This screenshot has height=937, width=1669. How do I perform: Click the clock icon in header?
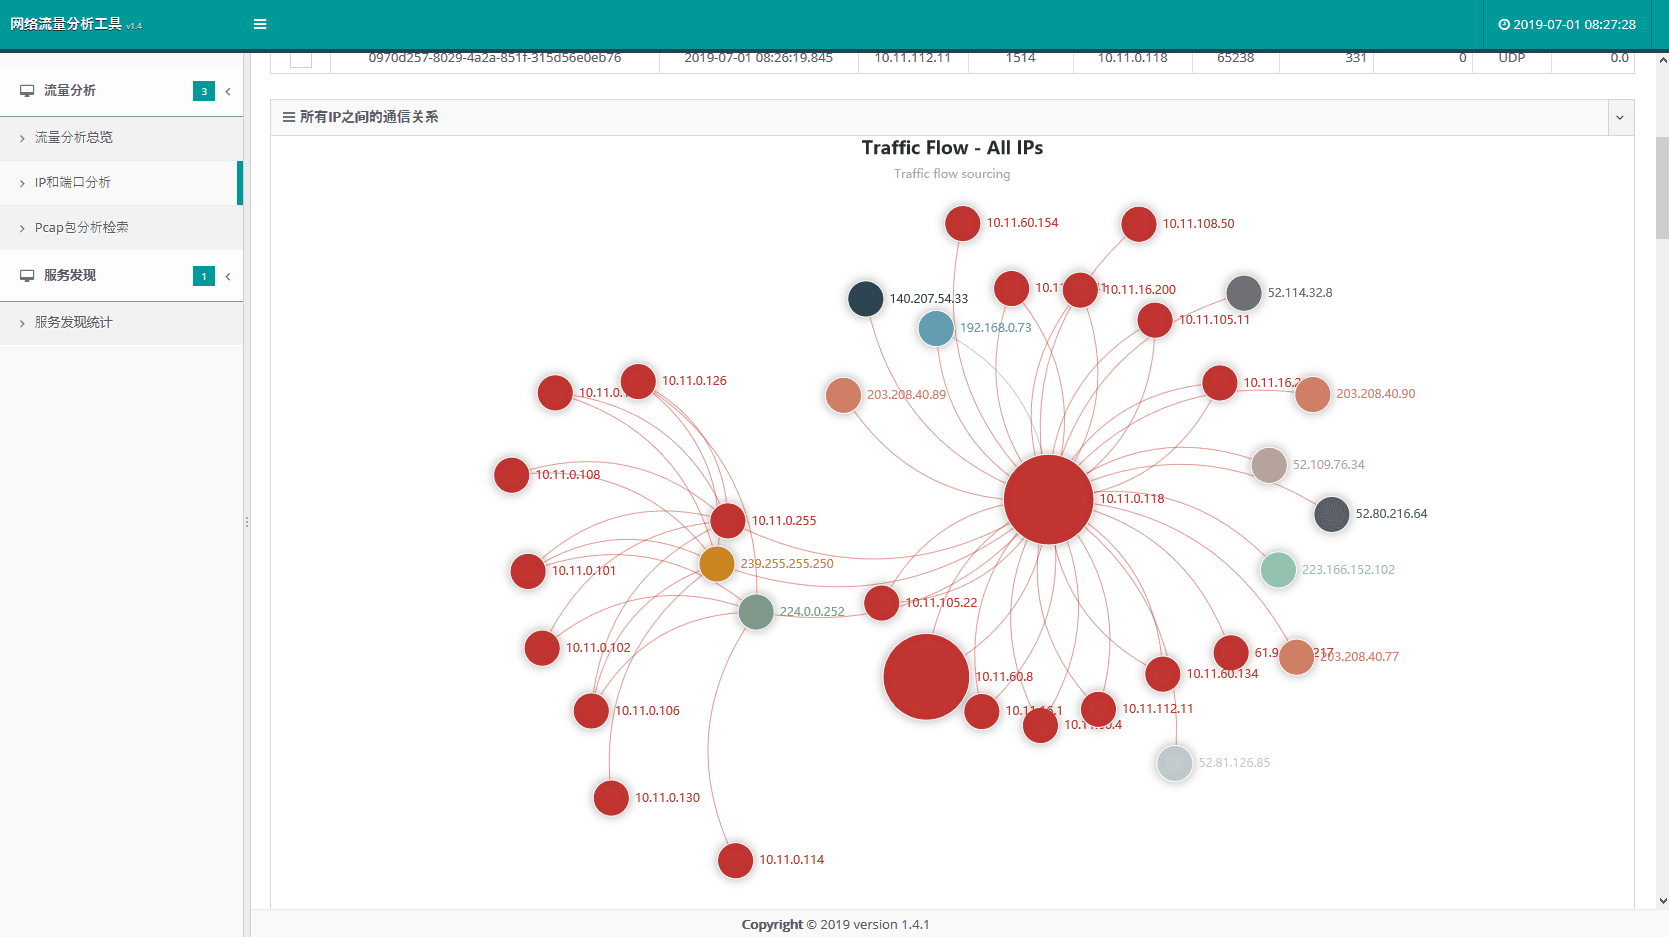point(1503,25)
